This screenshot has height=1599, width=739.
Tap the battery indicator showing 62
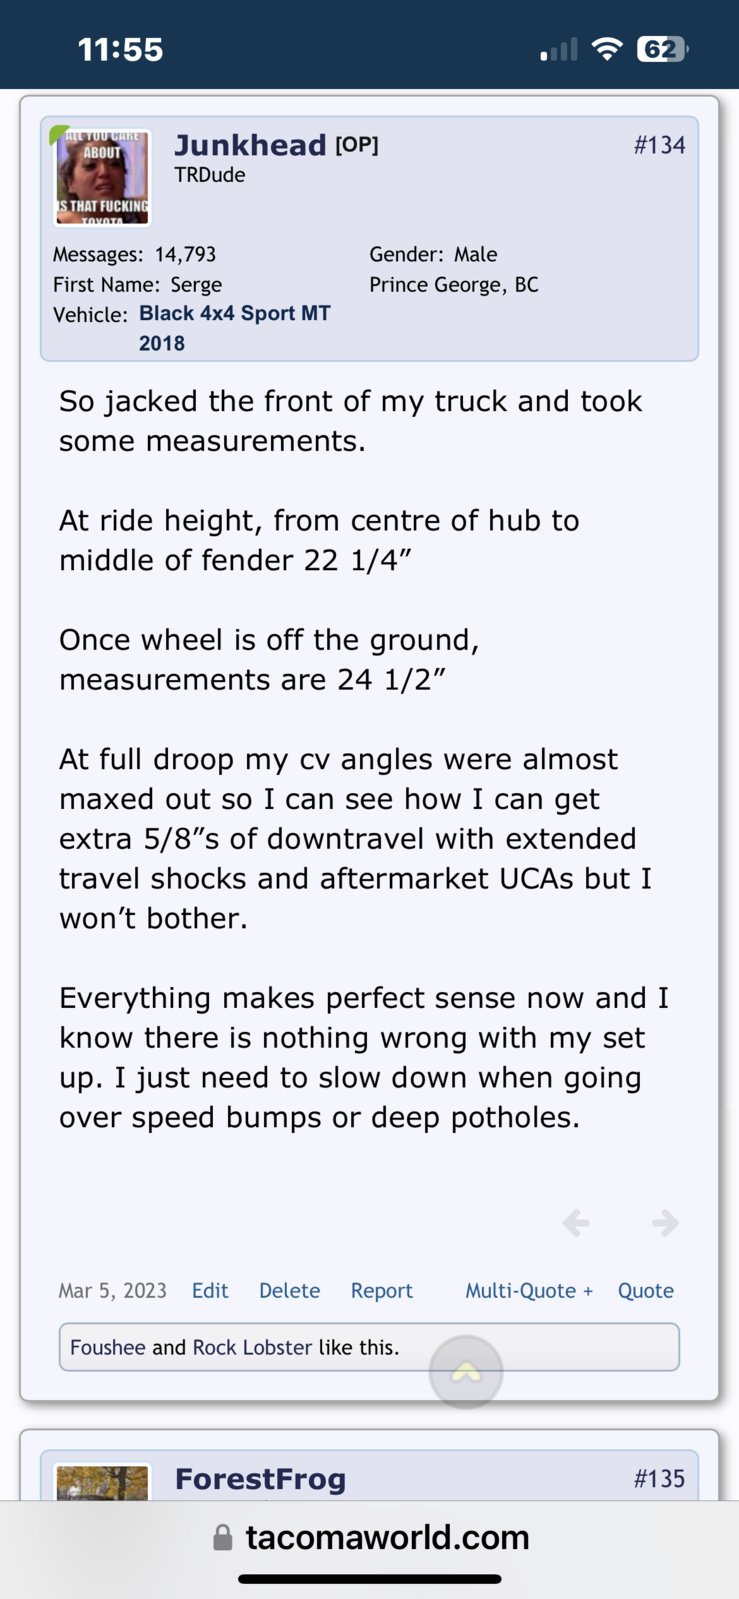click(x=662, y=49)
